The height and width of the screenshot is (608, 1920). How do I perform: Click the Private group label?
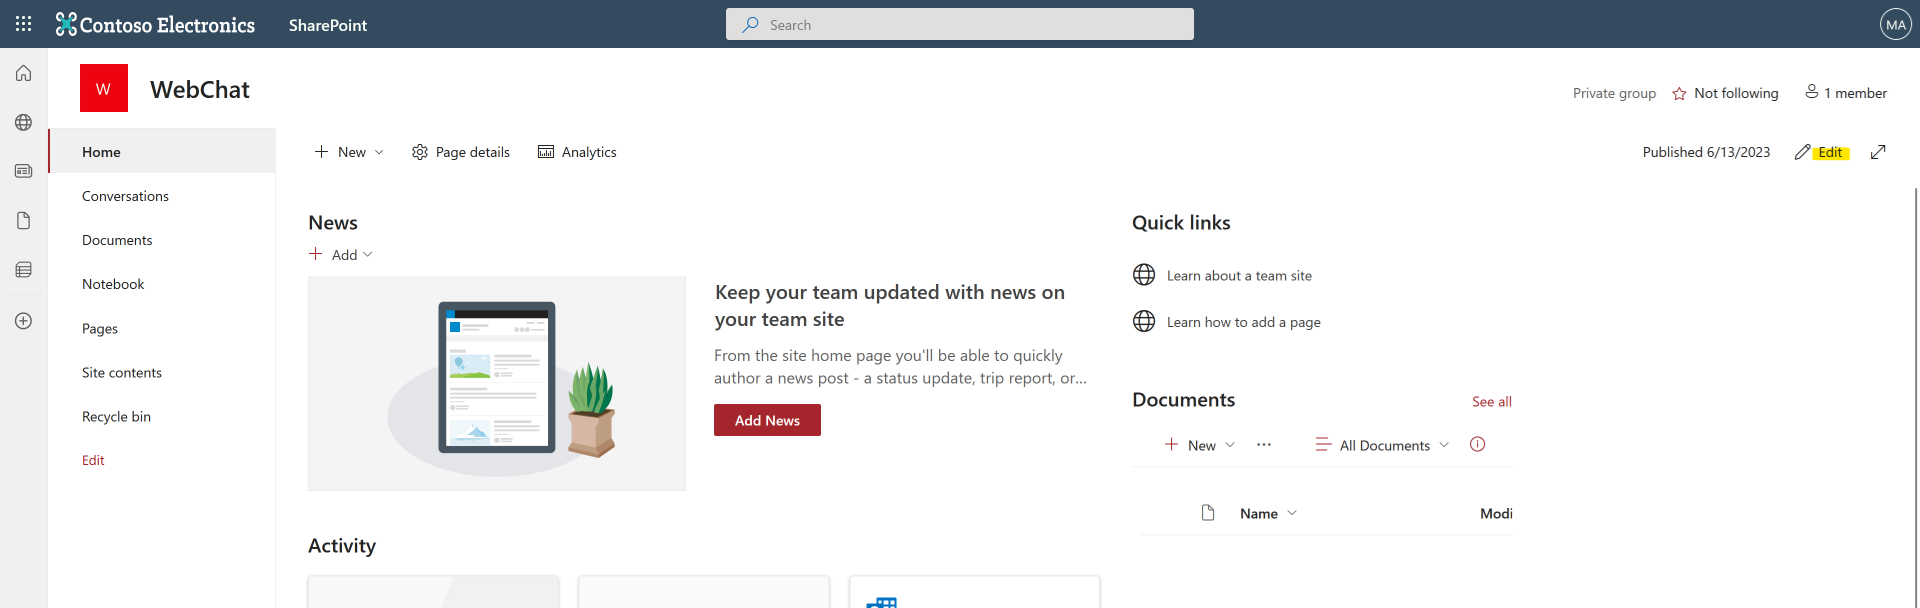point(1614,93)
